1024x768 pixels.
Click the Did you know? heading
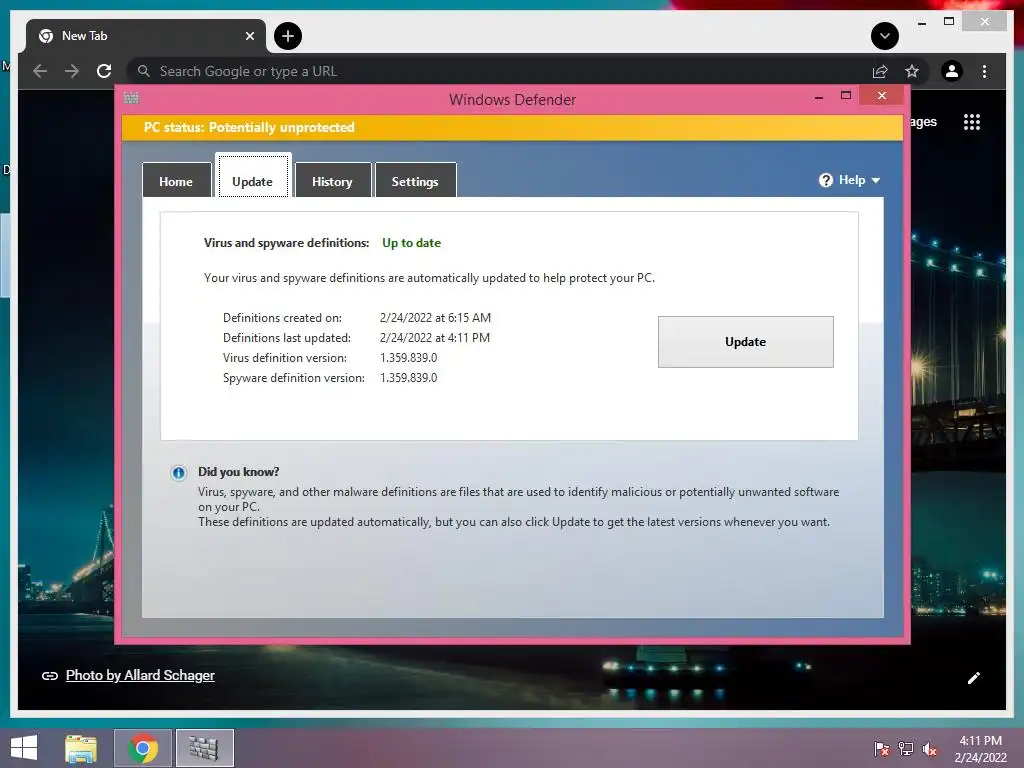point(238,472)
